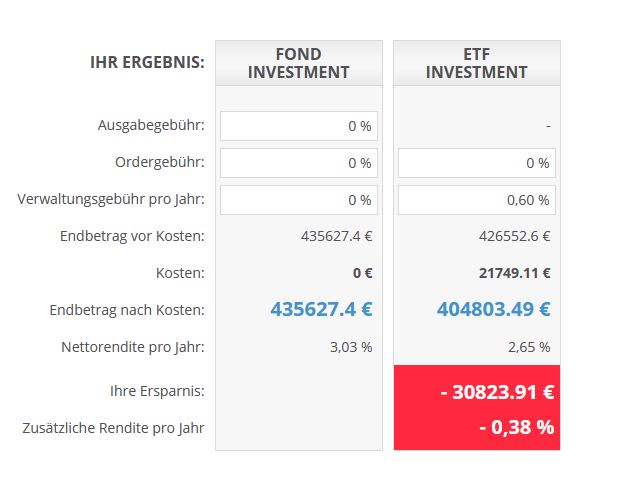The height and width of the screenshot is (495, 632).
Task: Click the Fond Ordergebühr input field
Action: tap(298, 163)
